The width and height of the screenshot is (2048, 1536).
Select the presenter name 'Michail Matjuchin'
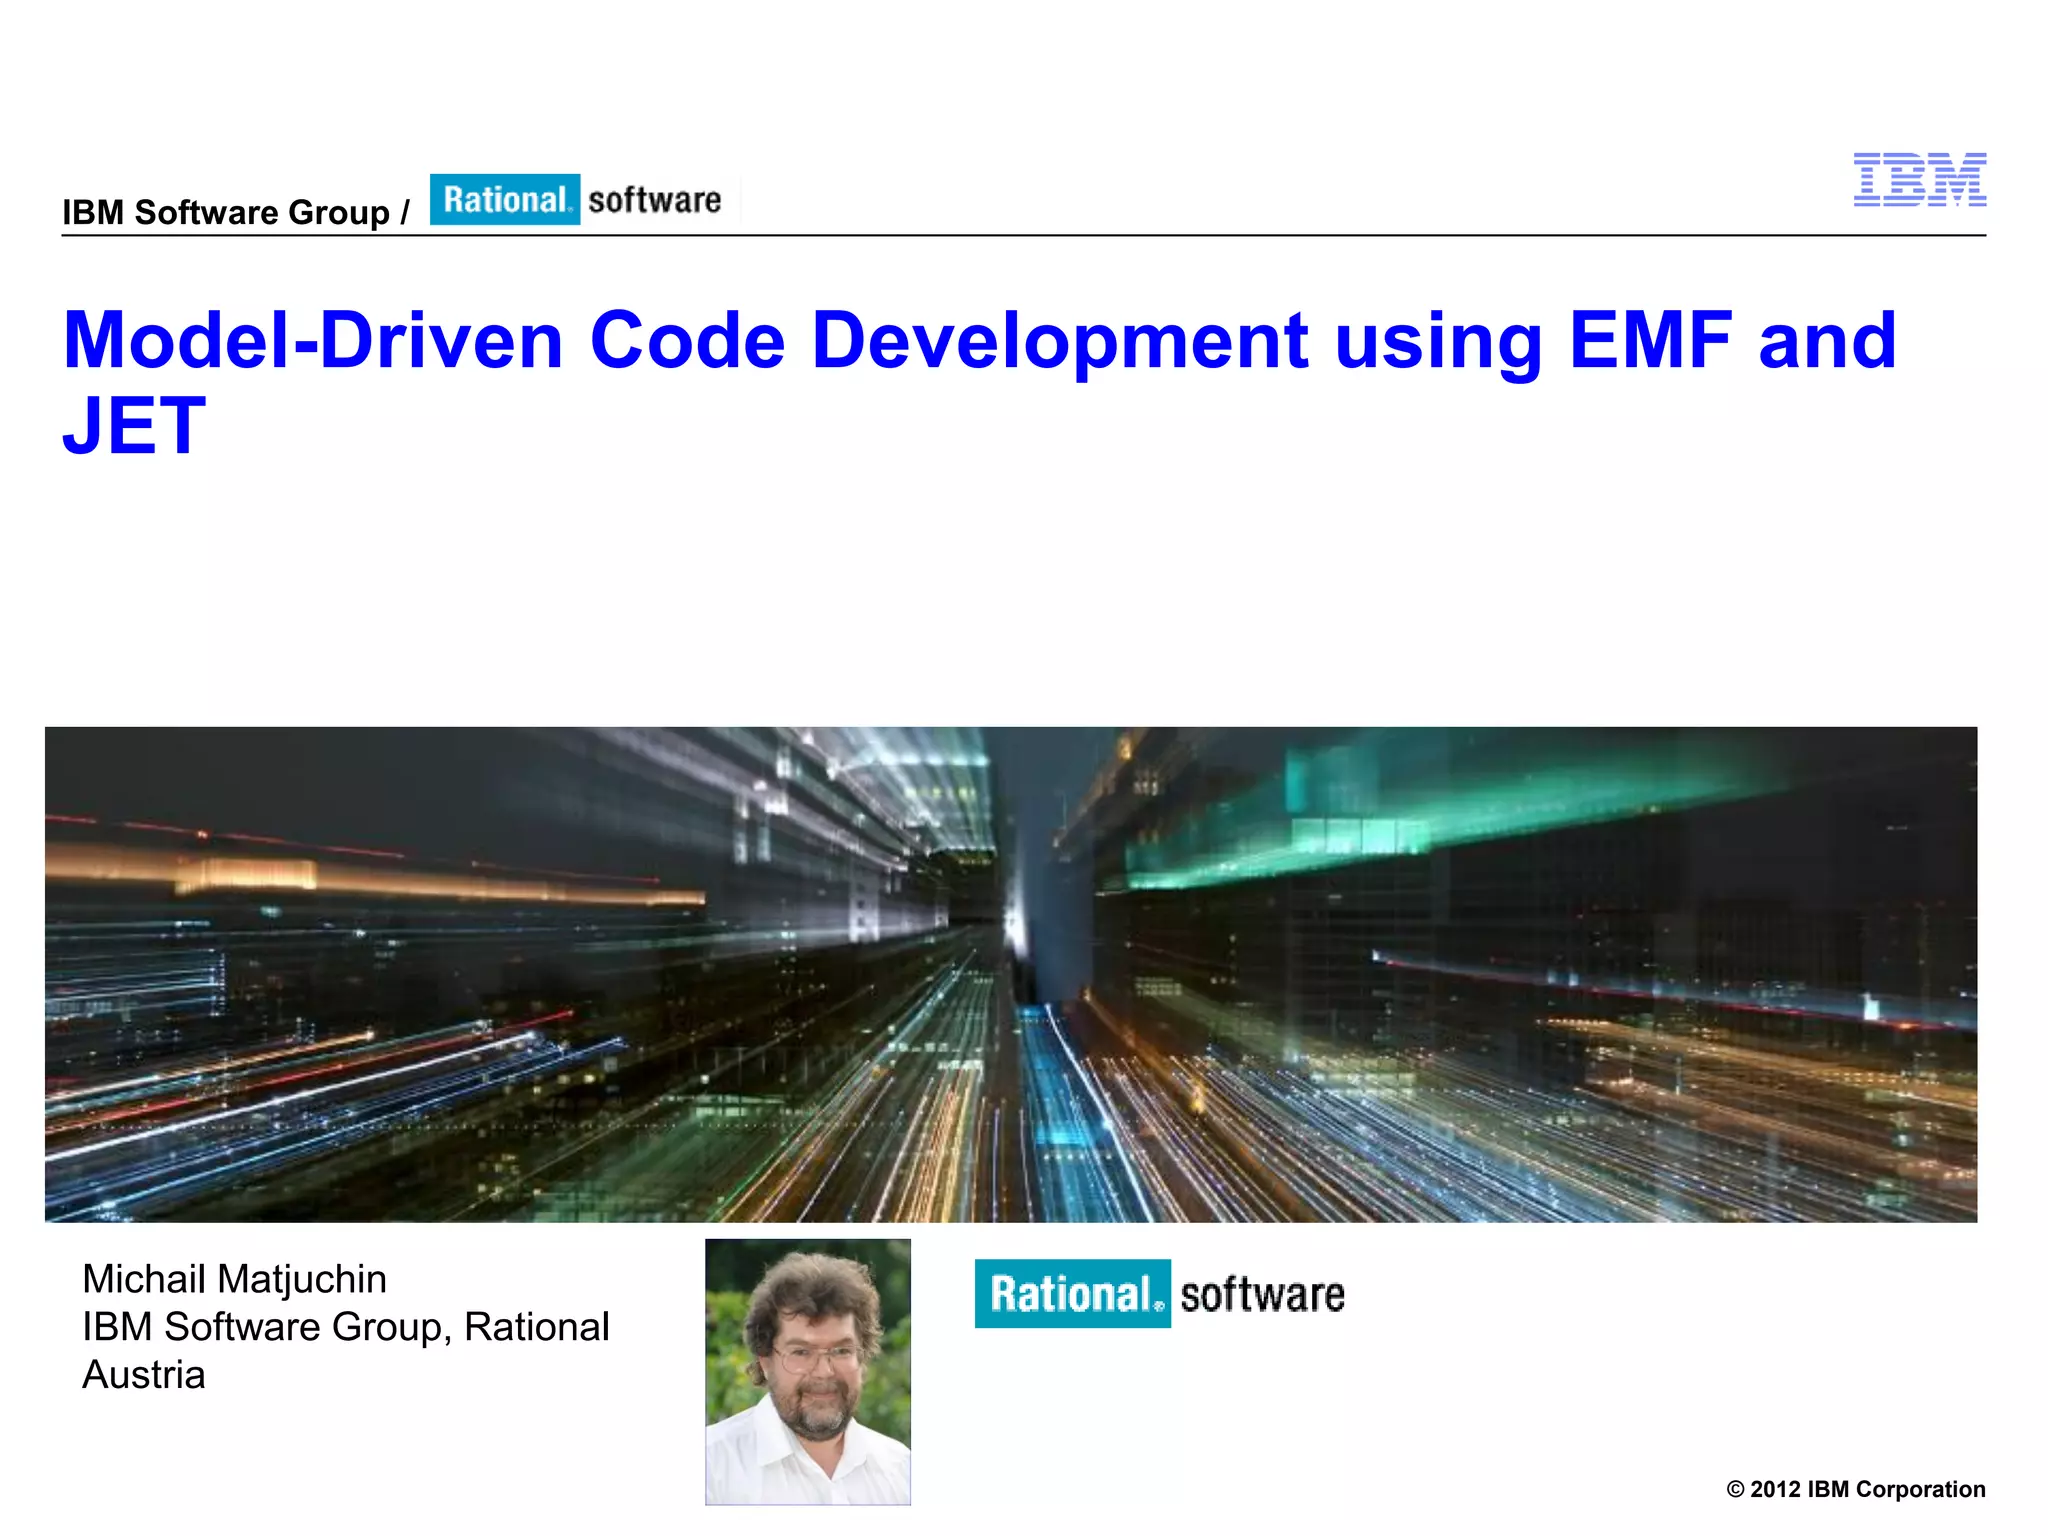234,1279
